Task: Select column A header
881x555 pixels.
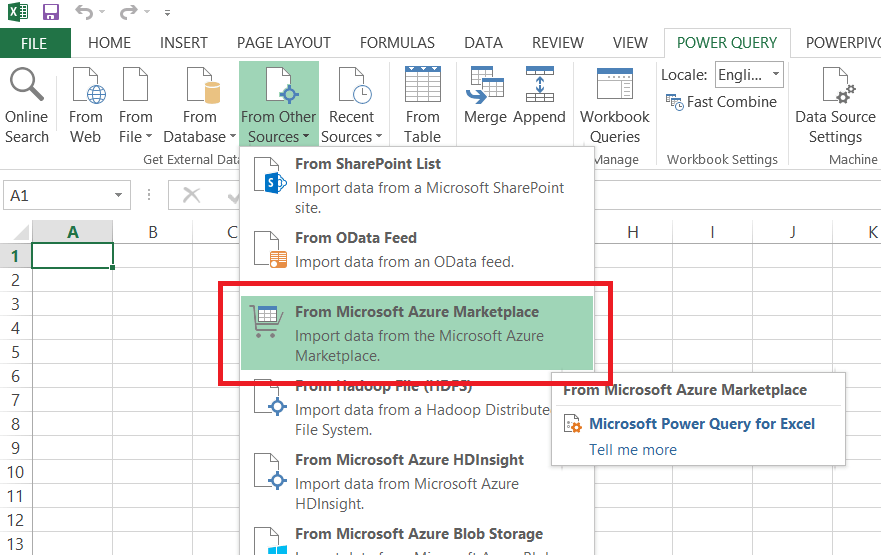Action: tap(72, 231)
